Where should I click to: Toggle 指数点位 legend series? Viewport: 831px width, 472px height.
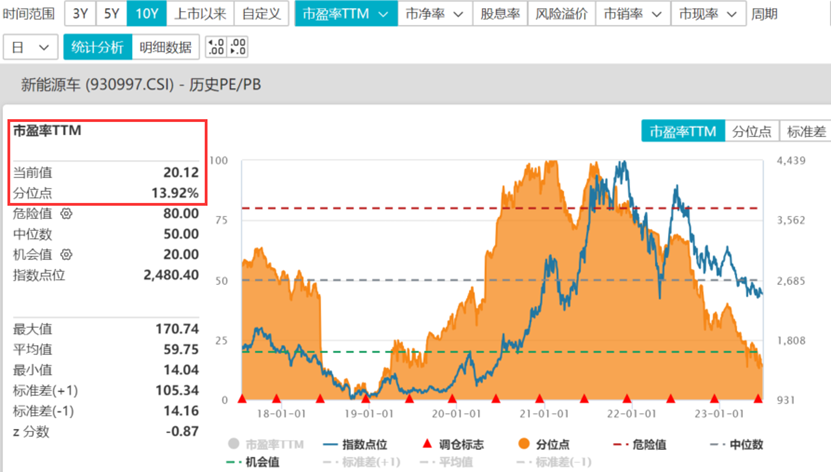[x=355, y=444]
